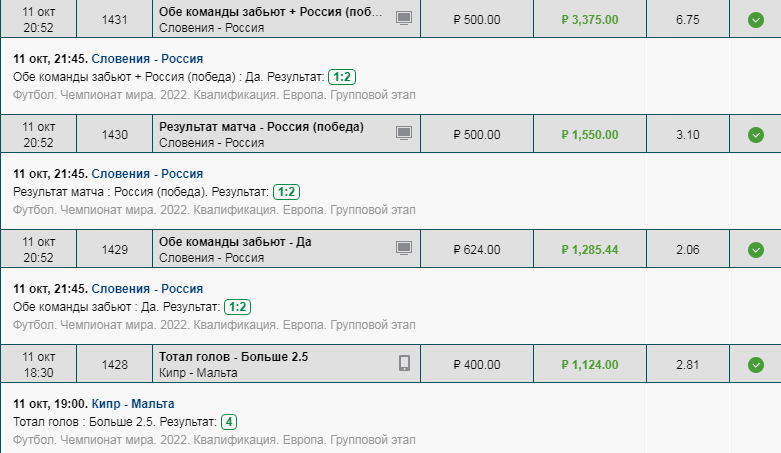781x453 pixels.
Task: Click mobile phone icon on bet 1428
Action: click(404, 363)
